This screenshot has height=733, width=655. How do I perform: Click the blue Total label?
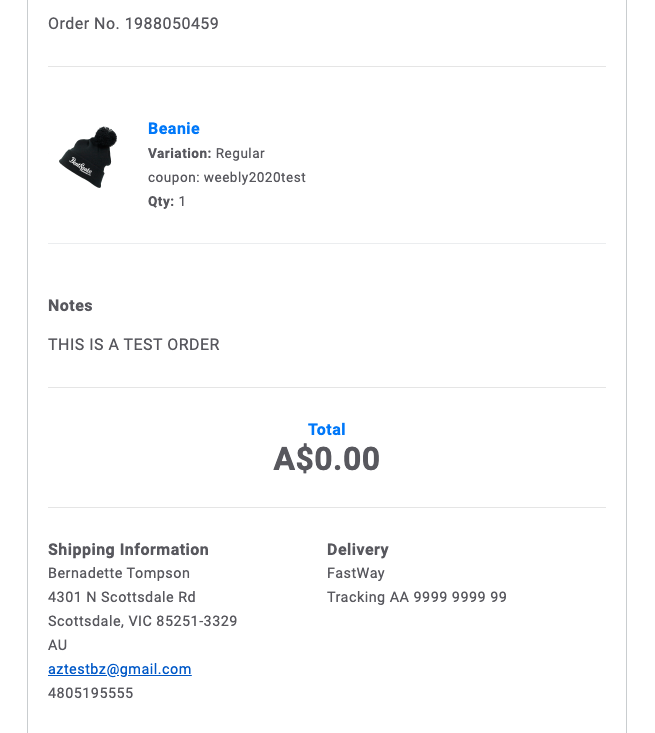[326, 429]
